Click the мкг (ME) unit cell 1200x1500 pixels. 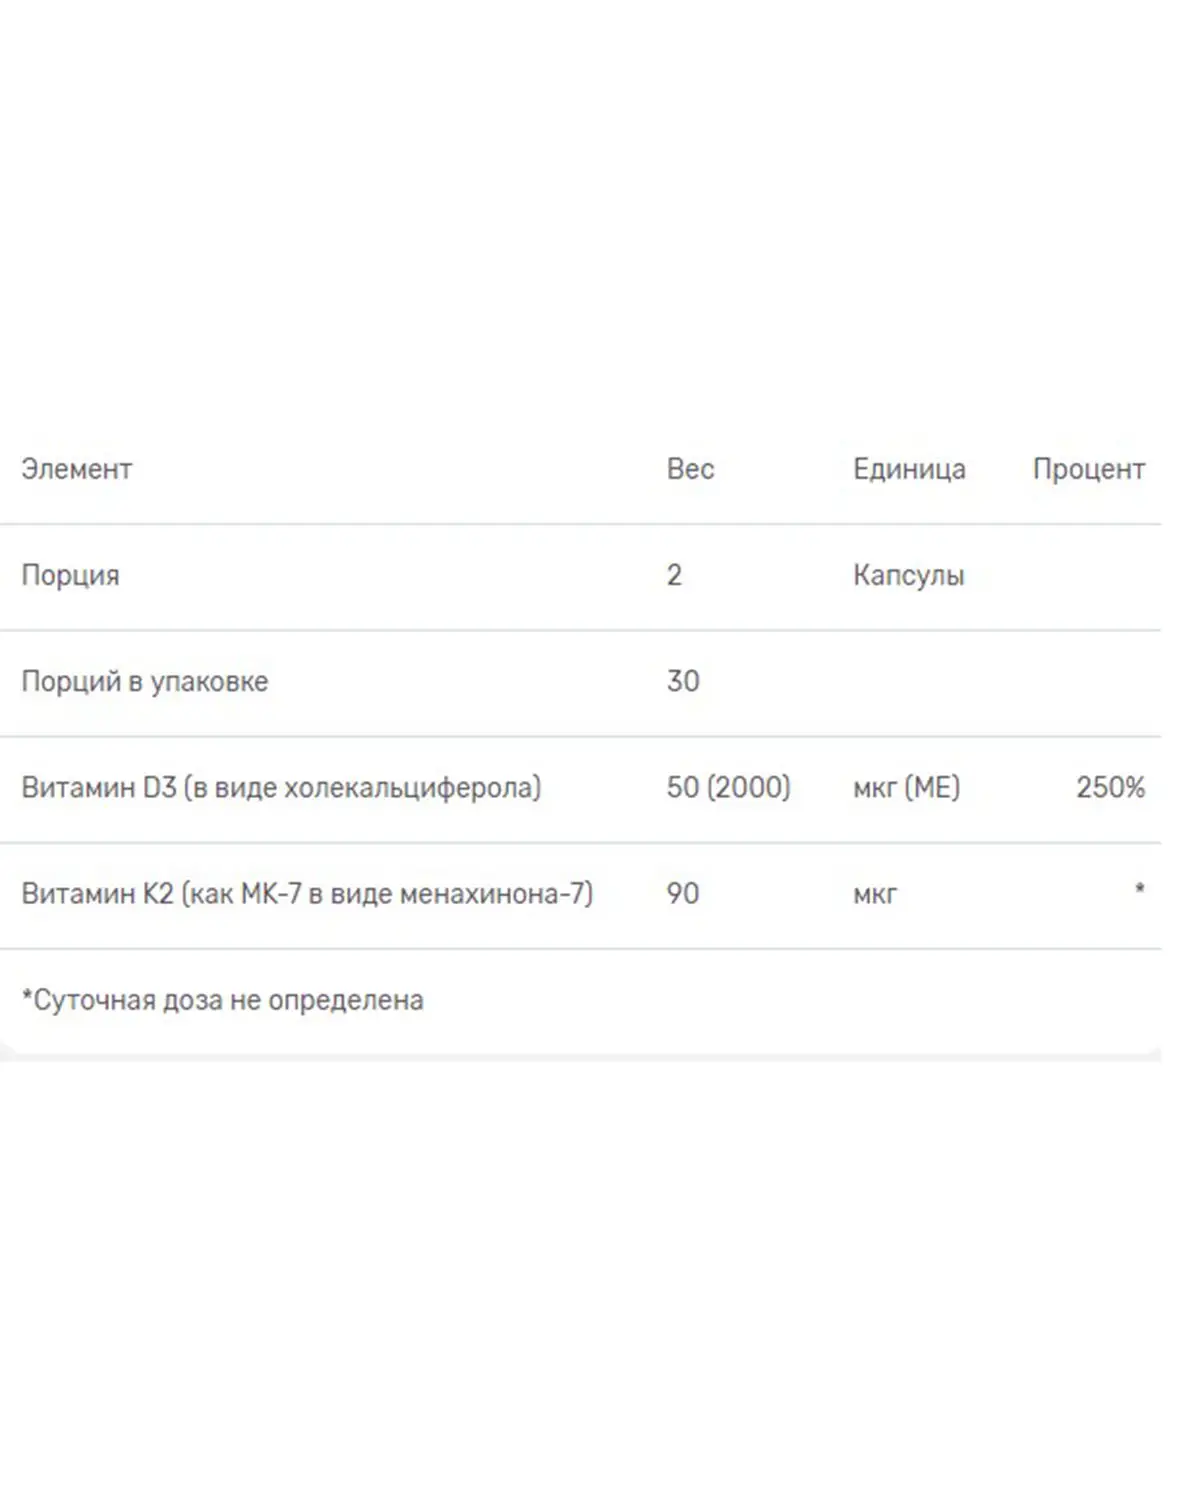pyautogui.click(x=906, y=788)
